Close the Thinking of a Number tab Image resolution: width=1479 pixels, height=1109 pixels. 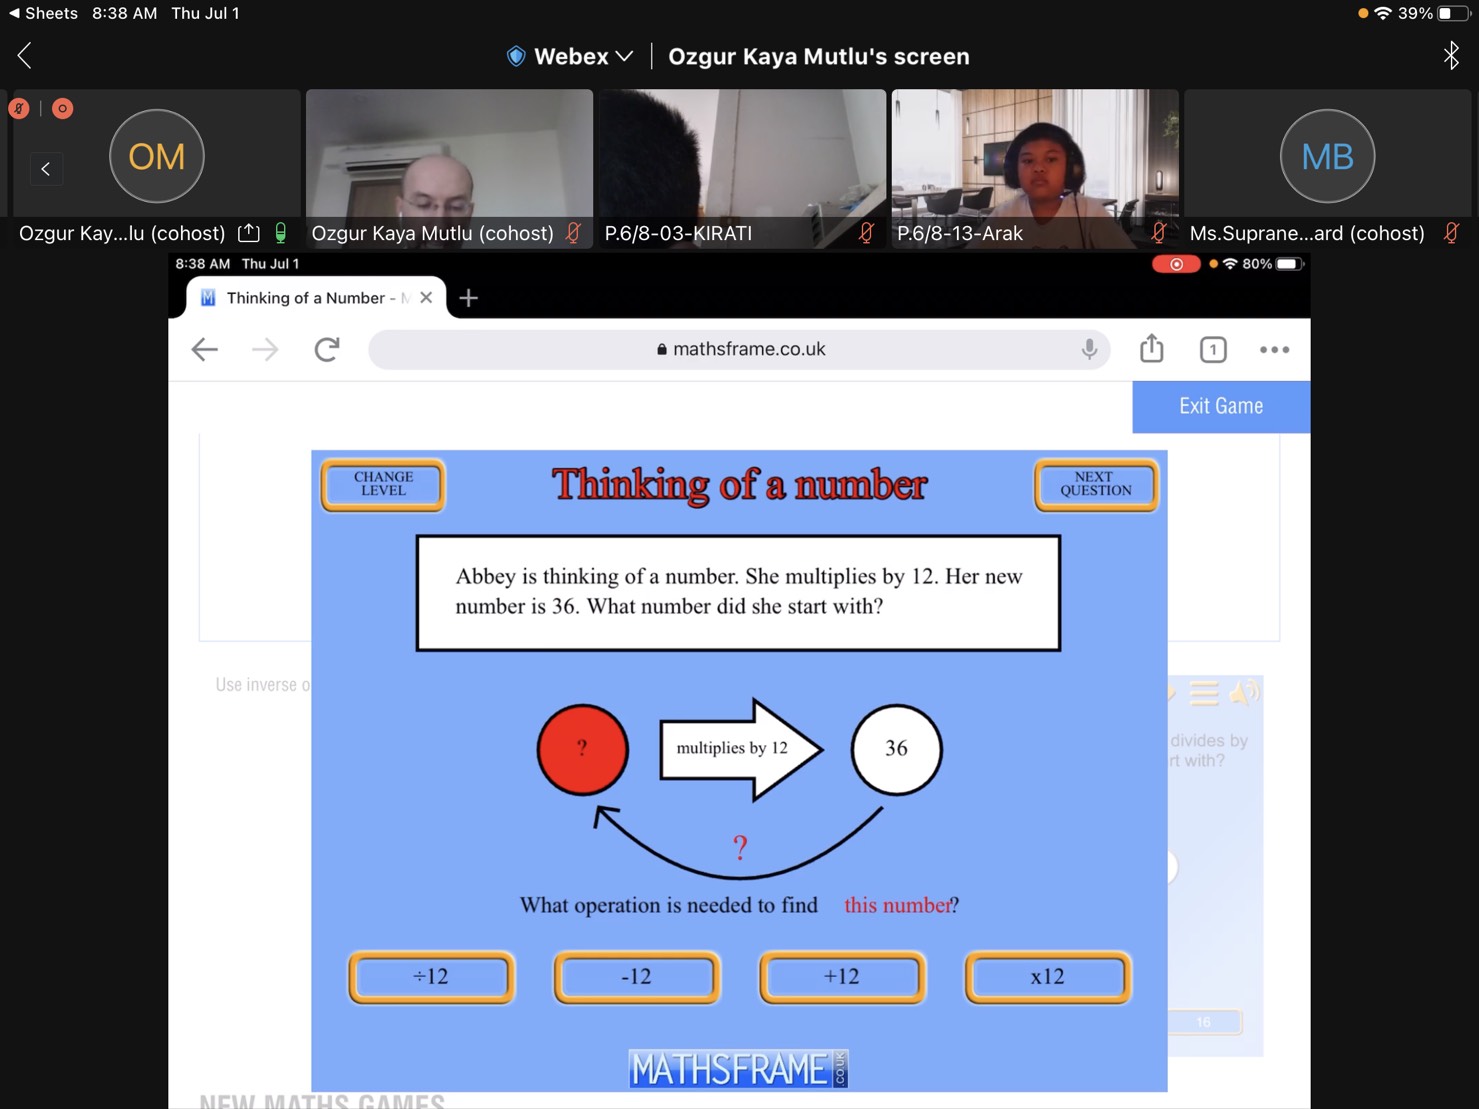click(426, 298)
